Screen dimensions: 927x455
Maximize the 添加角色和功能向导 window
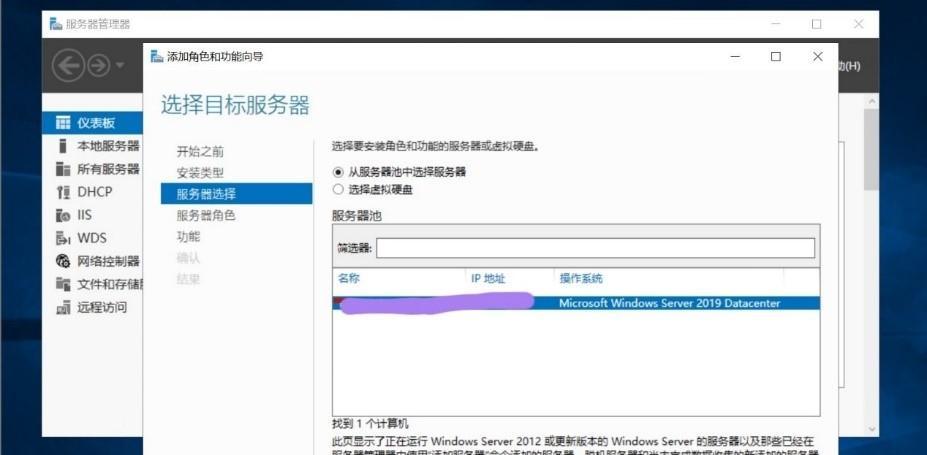(776, 57)
